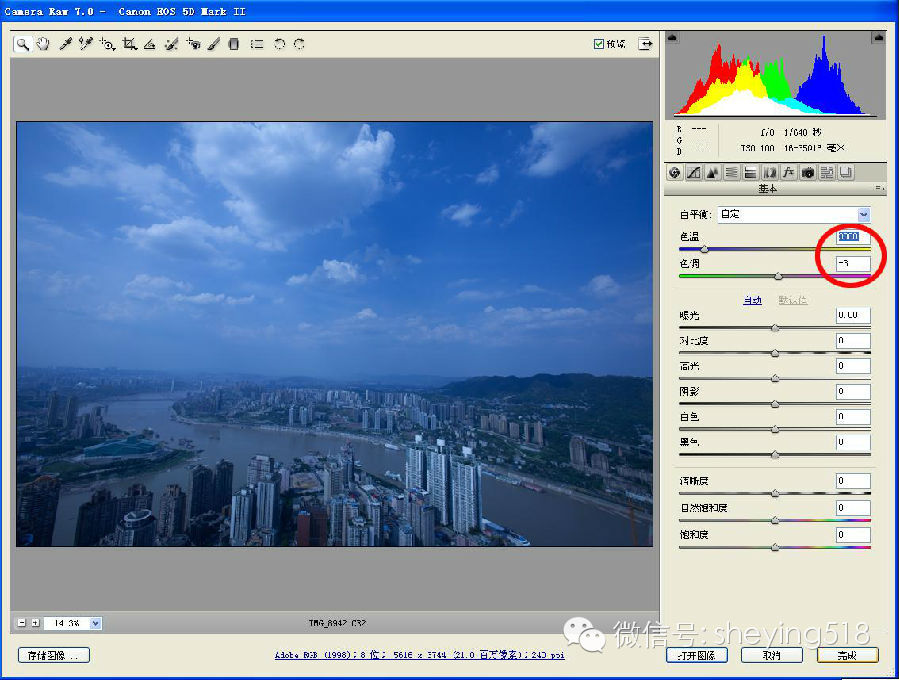Select the Zoom tool
Image resolution: width=899 pixels, height=680 pixels.
point(22,44)
